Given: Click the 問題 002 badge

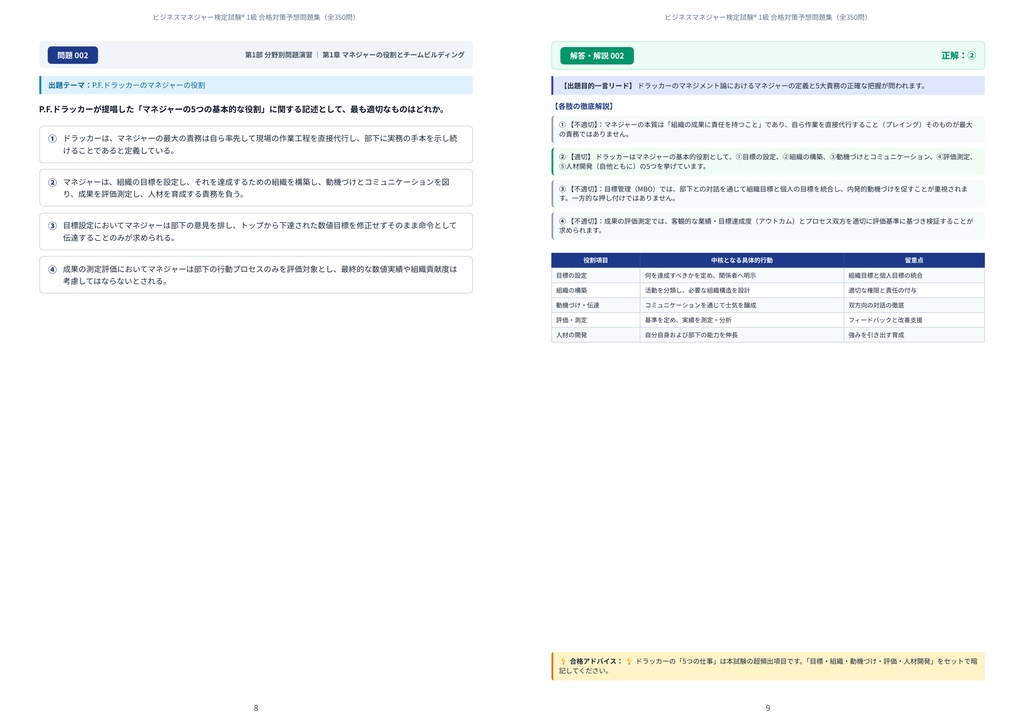Looking at the screenshot, I should pyautogui.click(x=72, y=55).
